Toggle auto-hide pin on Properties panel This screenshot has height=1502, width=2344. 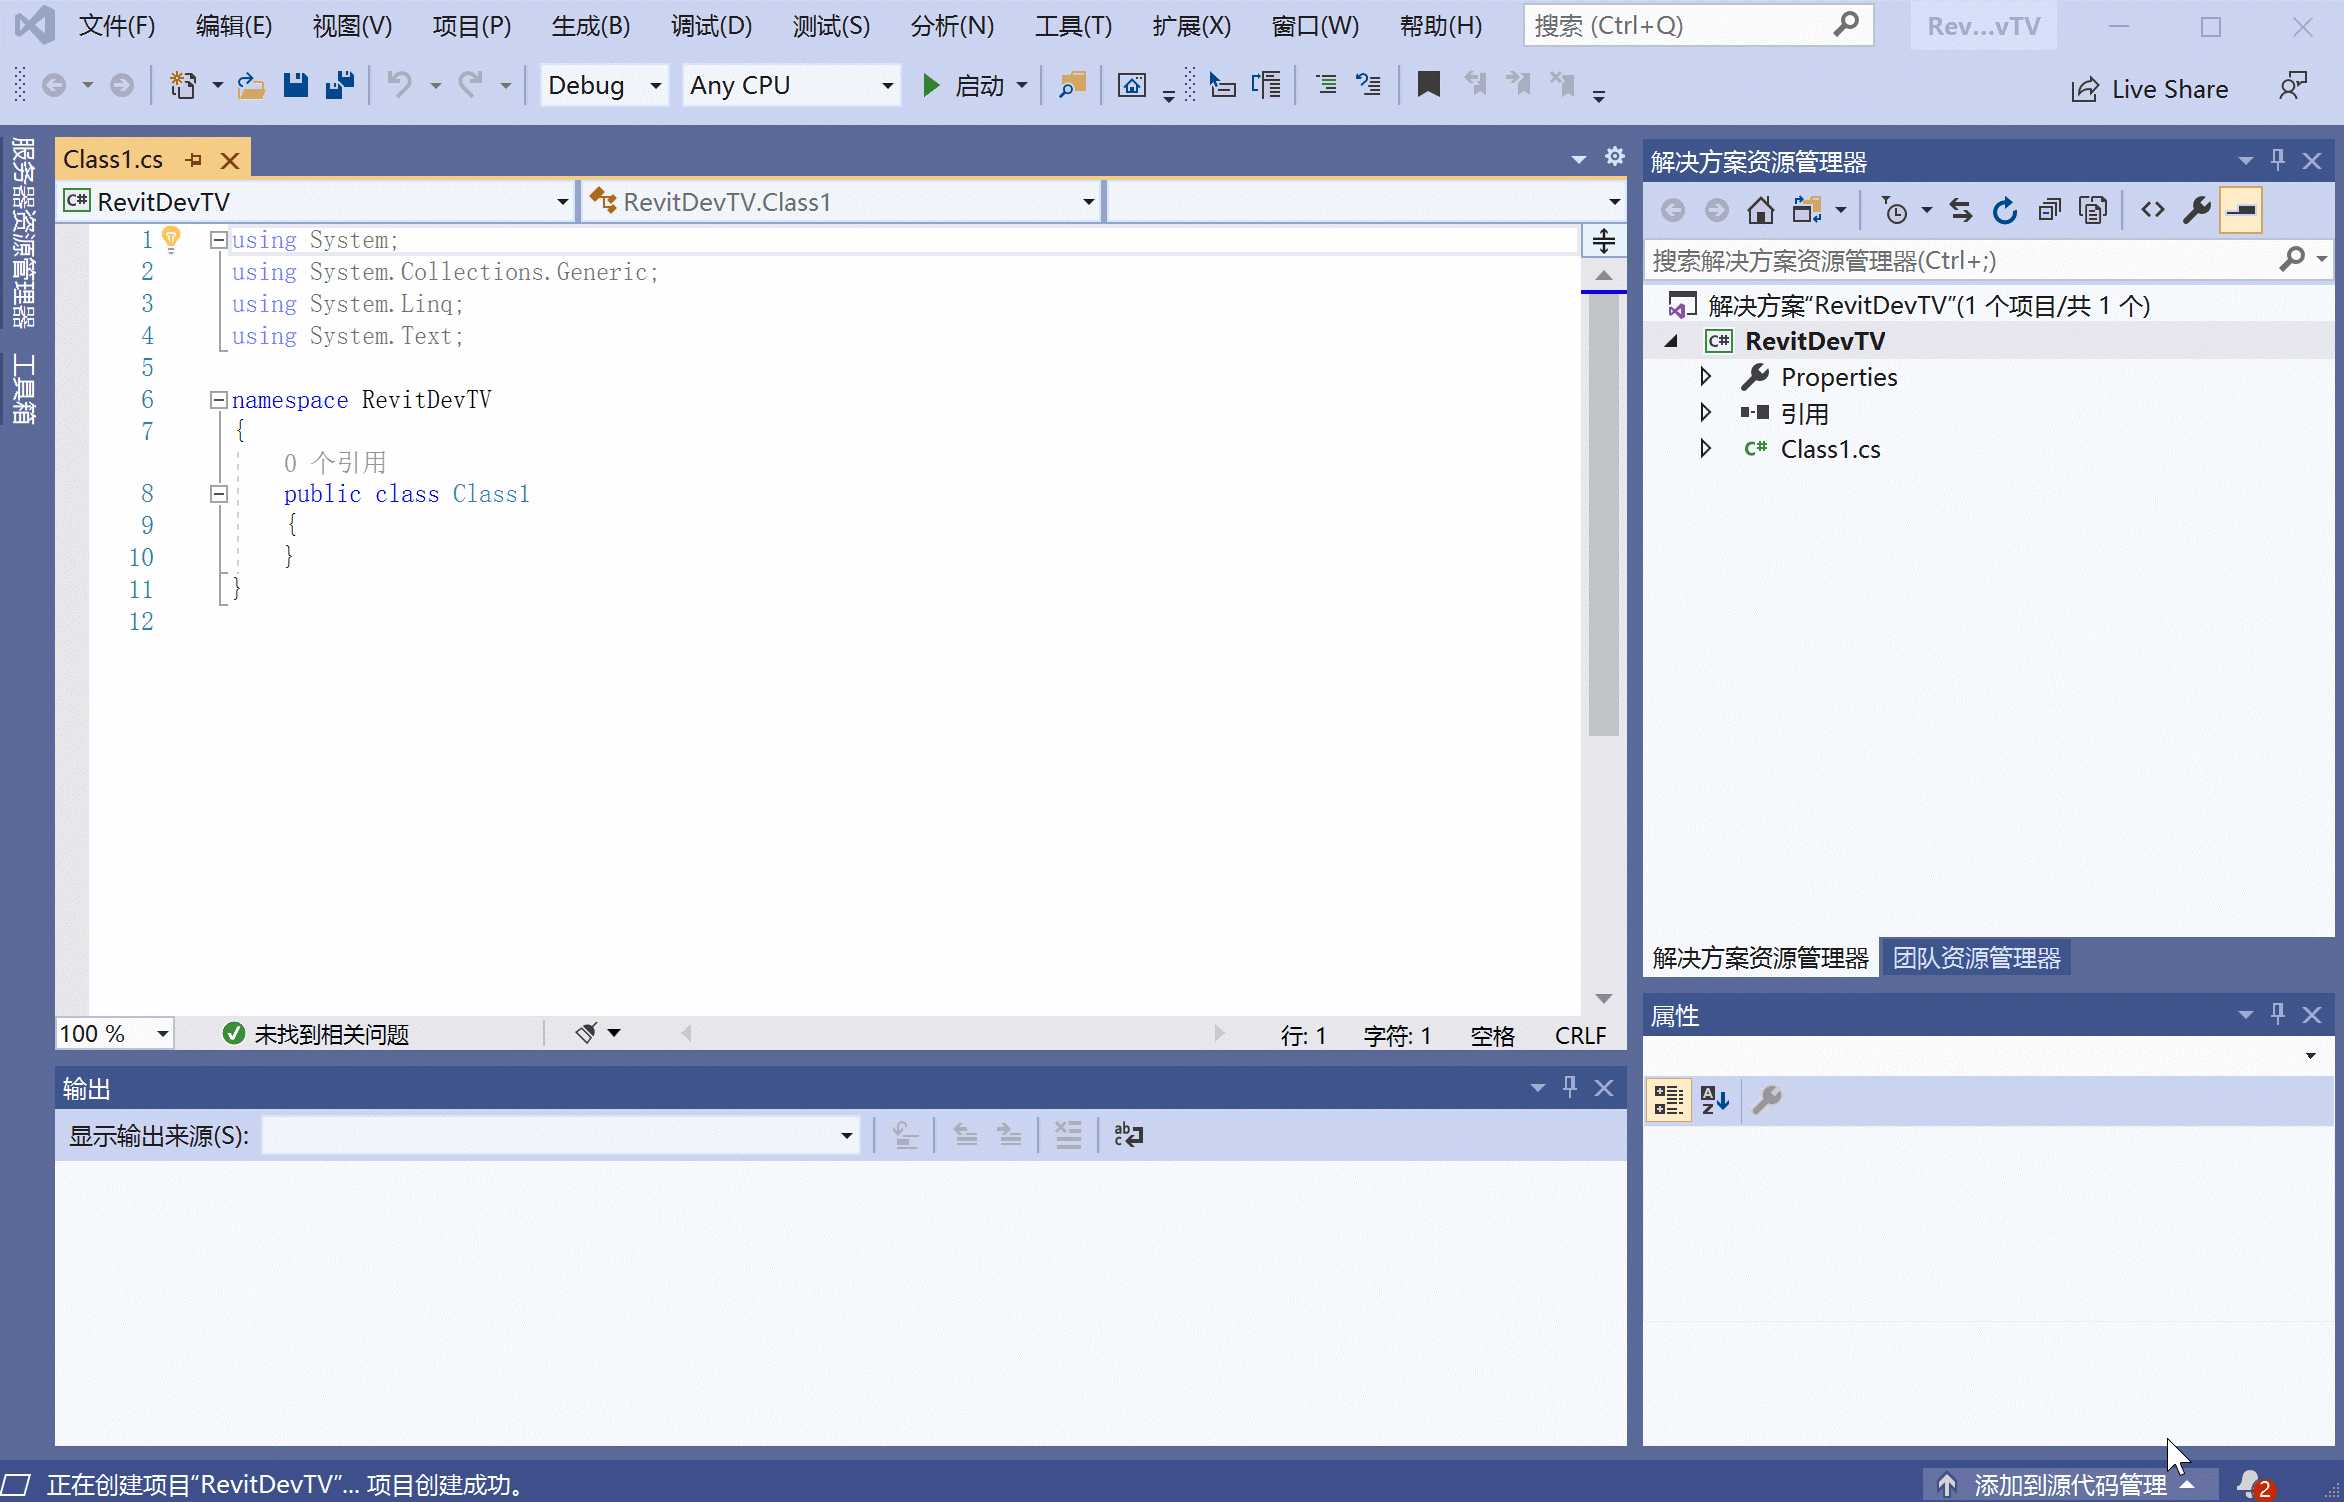click(2278, 1014)
